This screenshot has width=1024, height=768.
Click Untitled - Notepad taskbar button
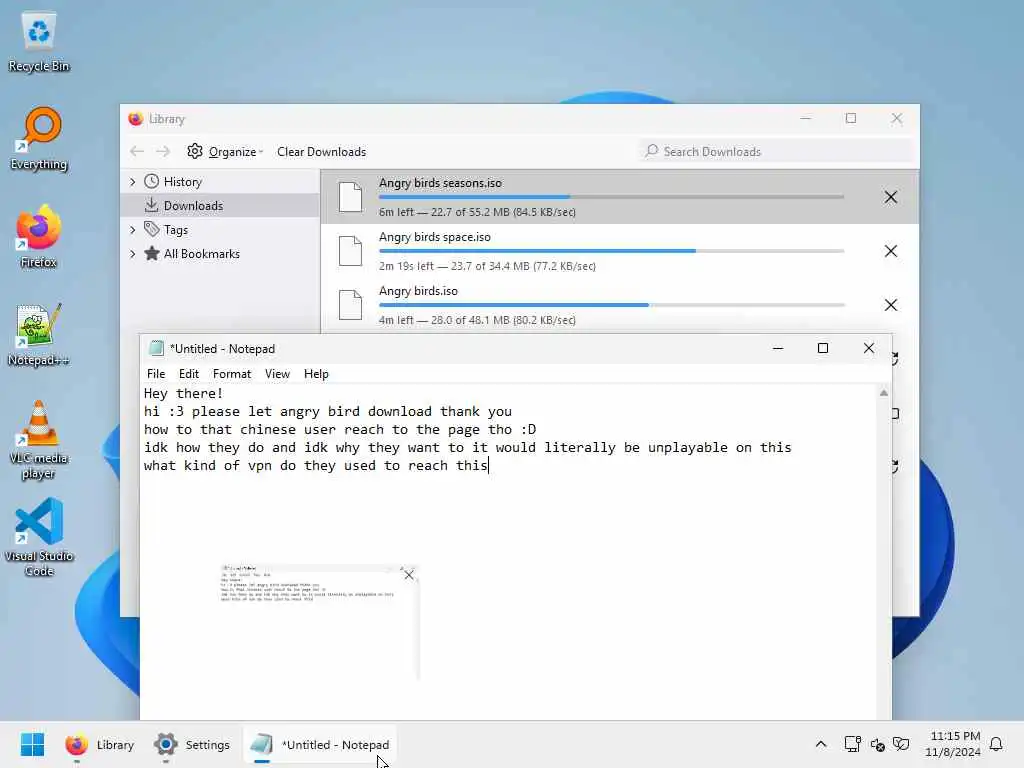tap(320, 744)
